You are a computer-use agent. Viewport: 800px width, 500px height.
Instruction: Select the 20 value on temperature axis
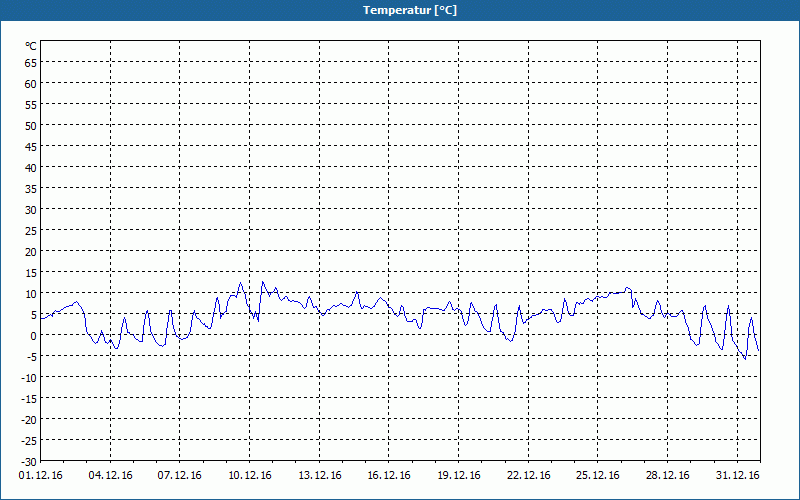coord(31,252)
